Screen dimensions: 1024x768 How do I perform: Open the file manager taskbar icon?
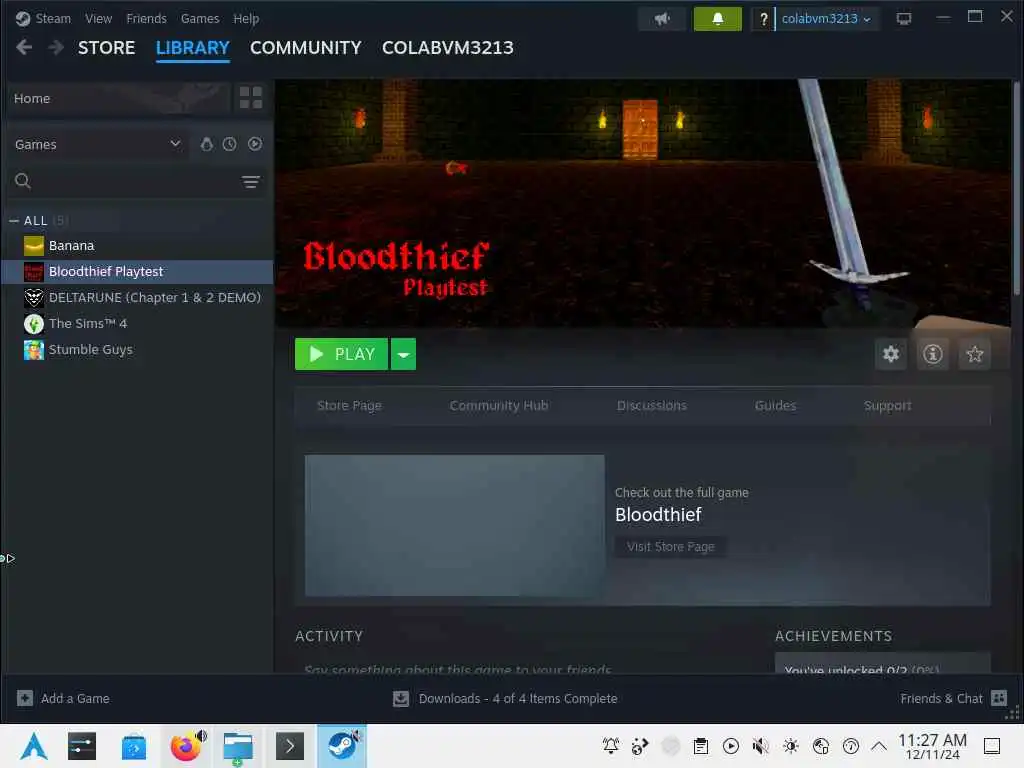(238, 746)
